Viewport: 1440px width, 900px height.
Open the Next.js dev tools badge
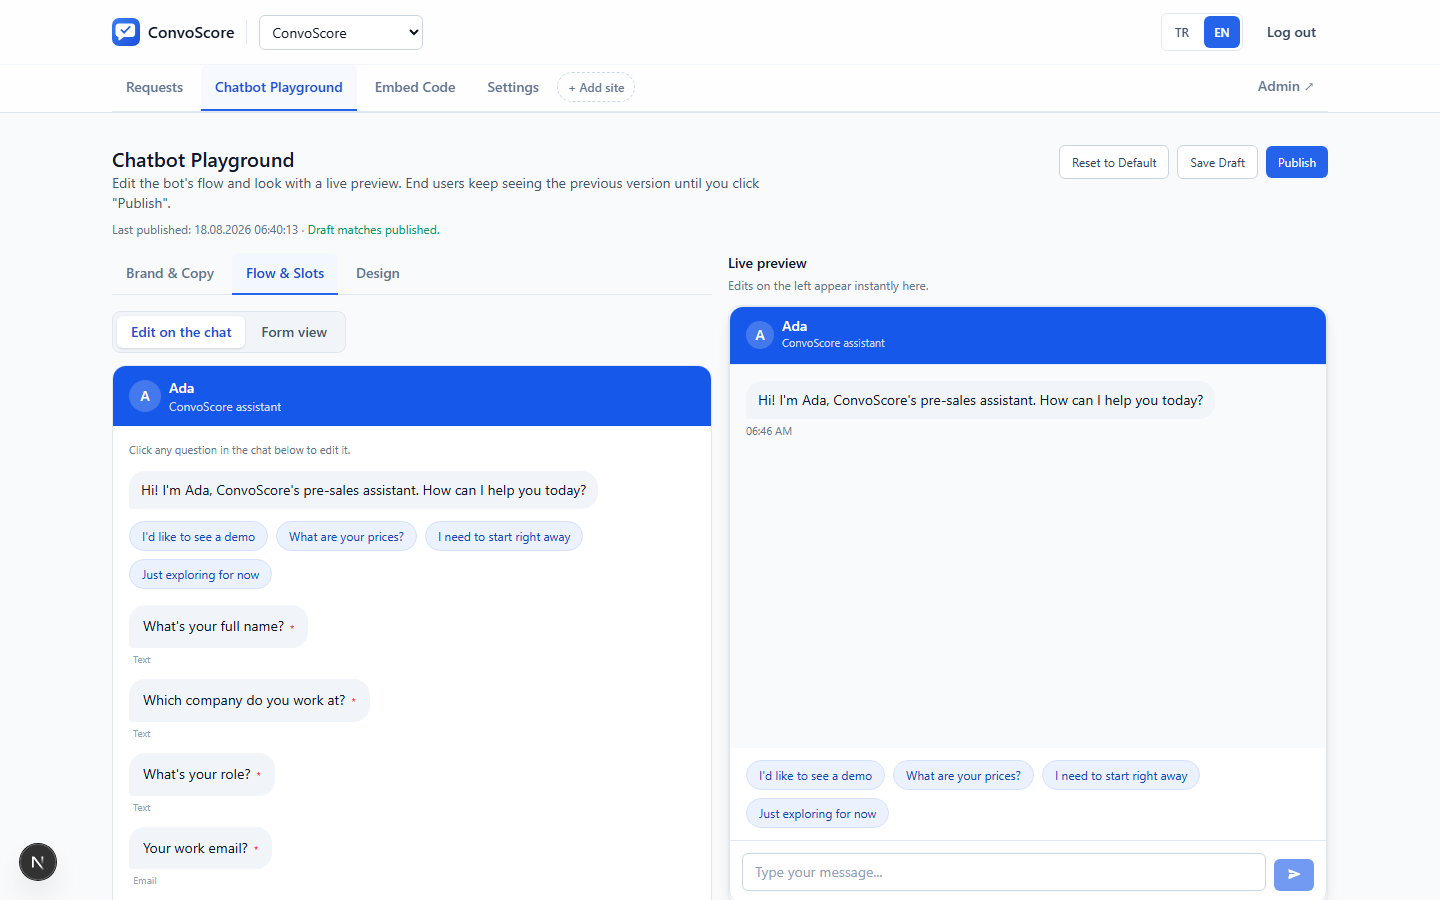[x=38, y=862]
